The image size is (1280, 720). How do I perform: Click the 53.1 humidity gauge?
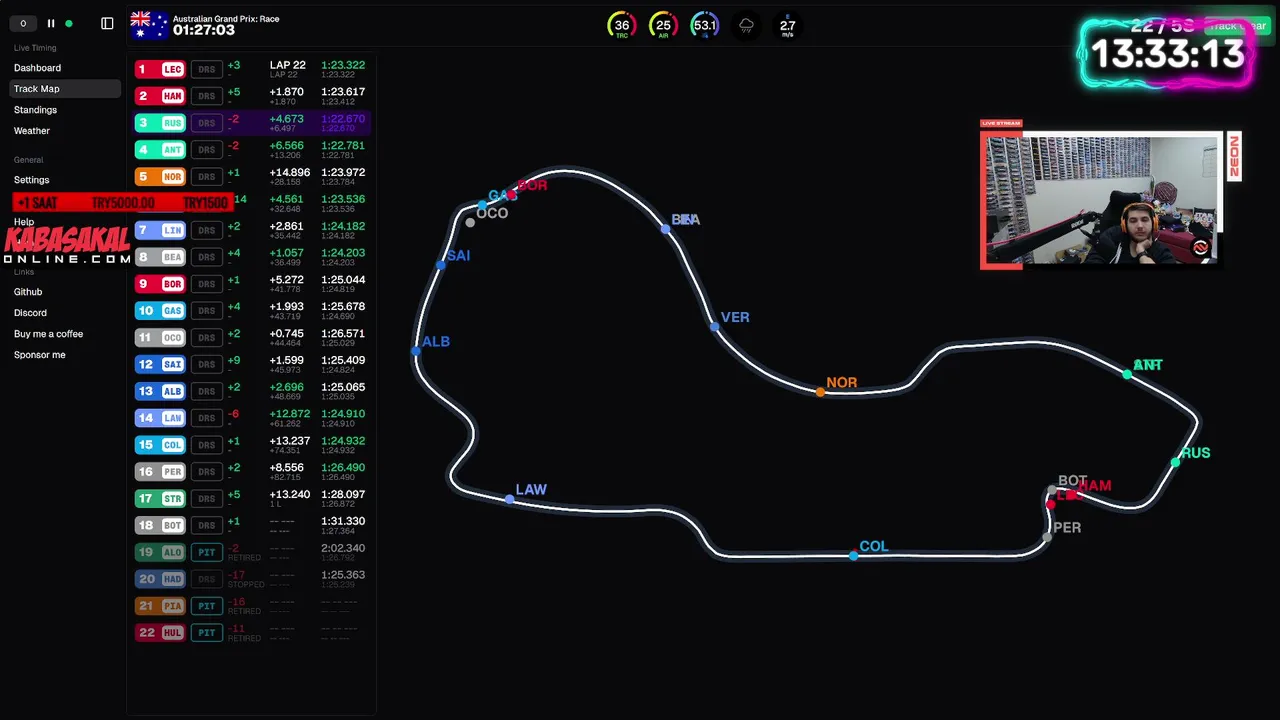705,26
